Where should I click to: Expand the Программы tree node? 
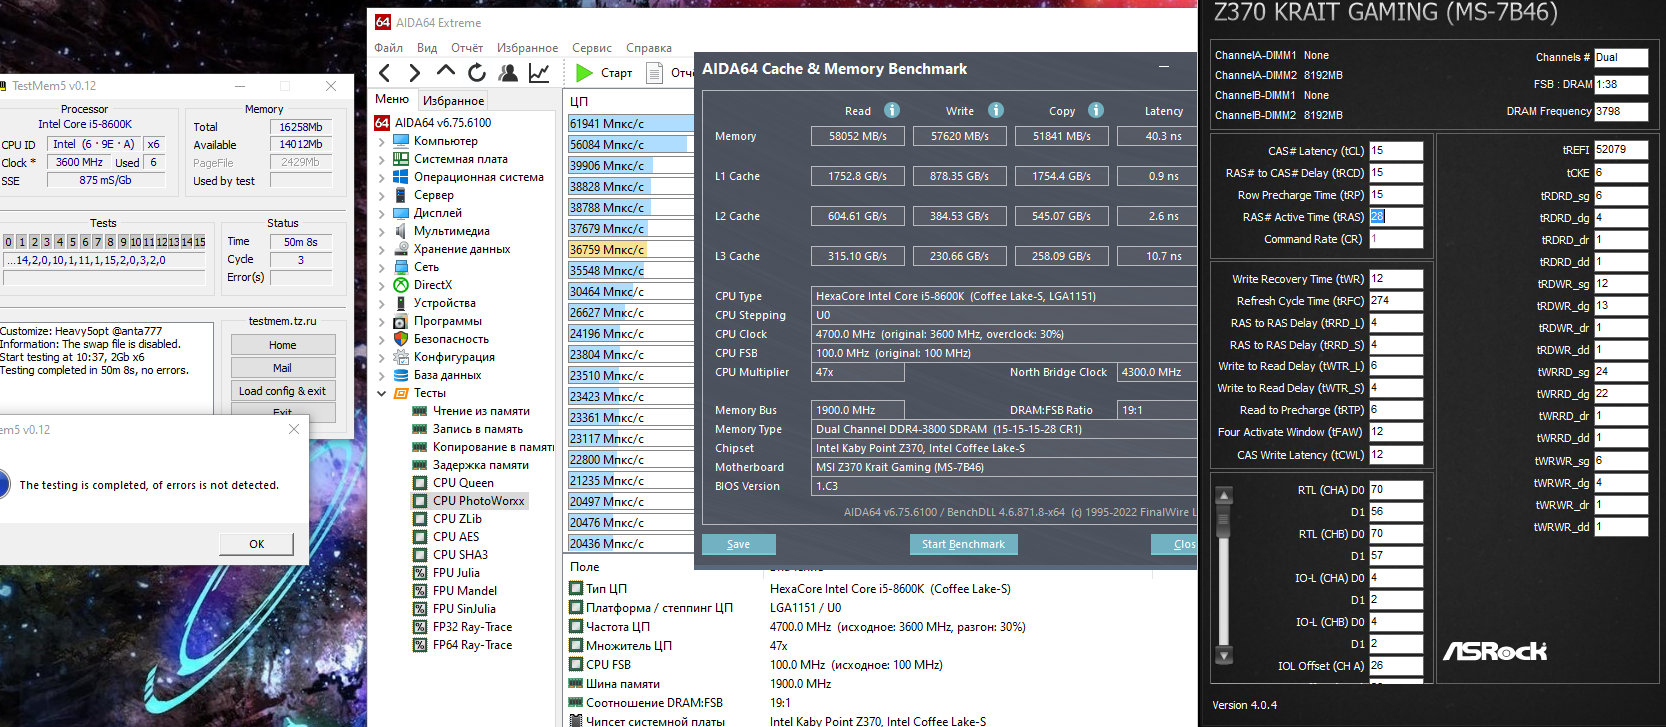(381, 322)
